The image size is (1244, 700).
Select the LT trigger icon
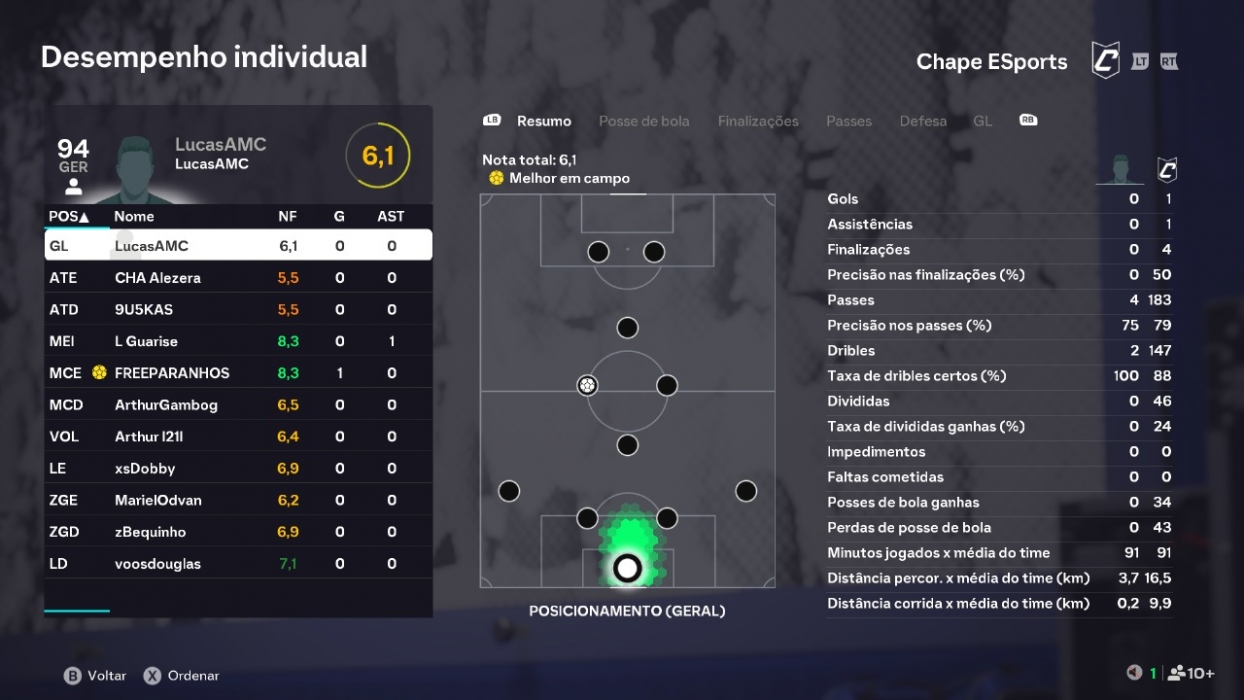click(1139, 62)
